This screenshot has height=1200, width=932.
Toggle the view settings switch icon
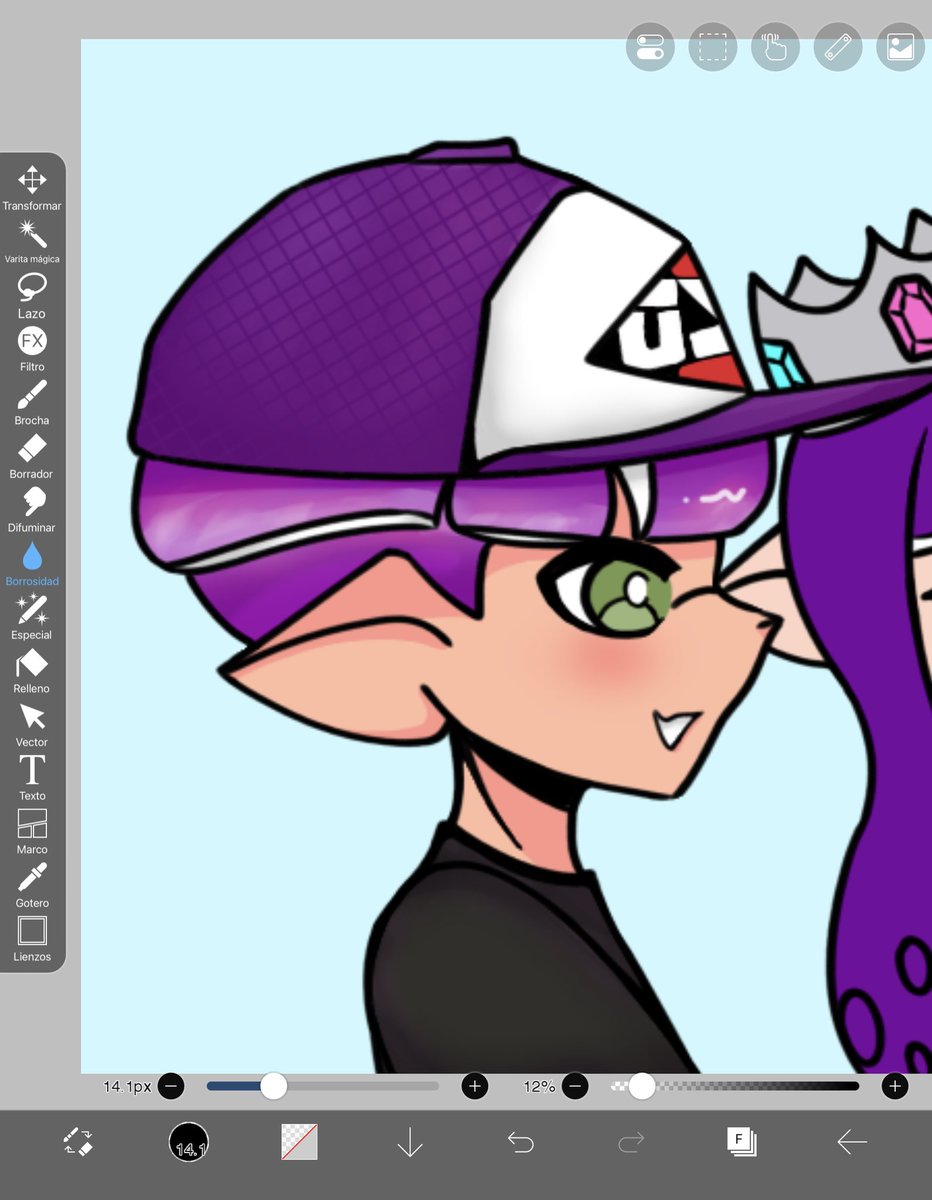pos(650,47)
